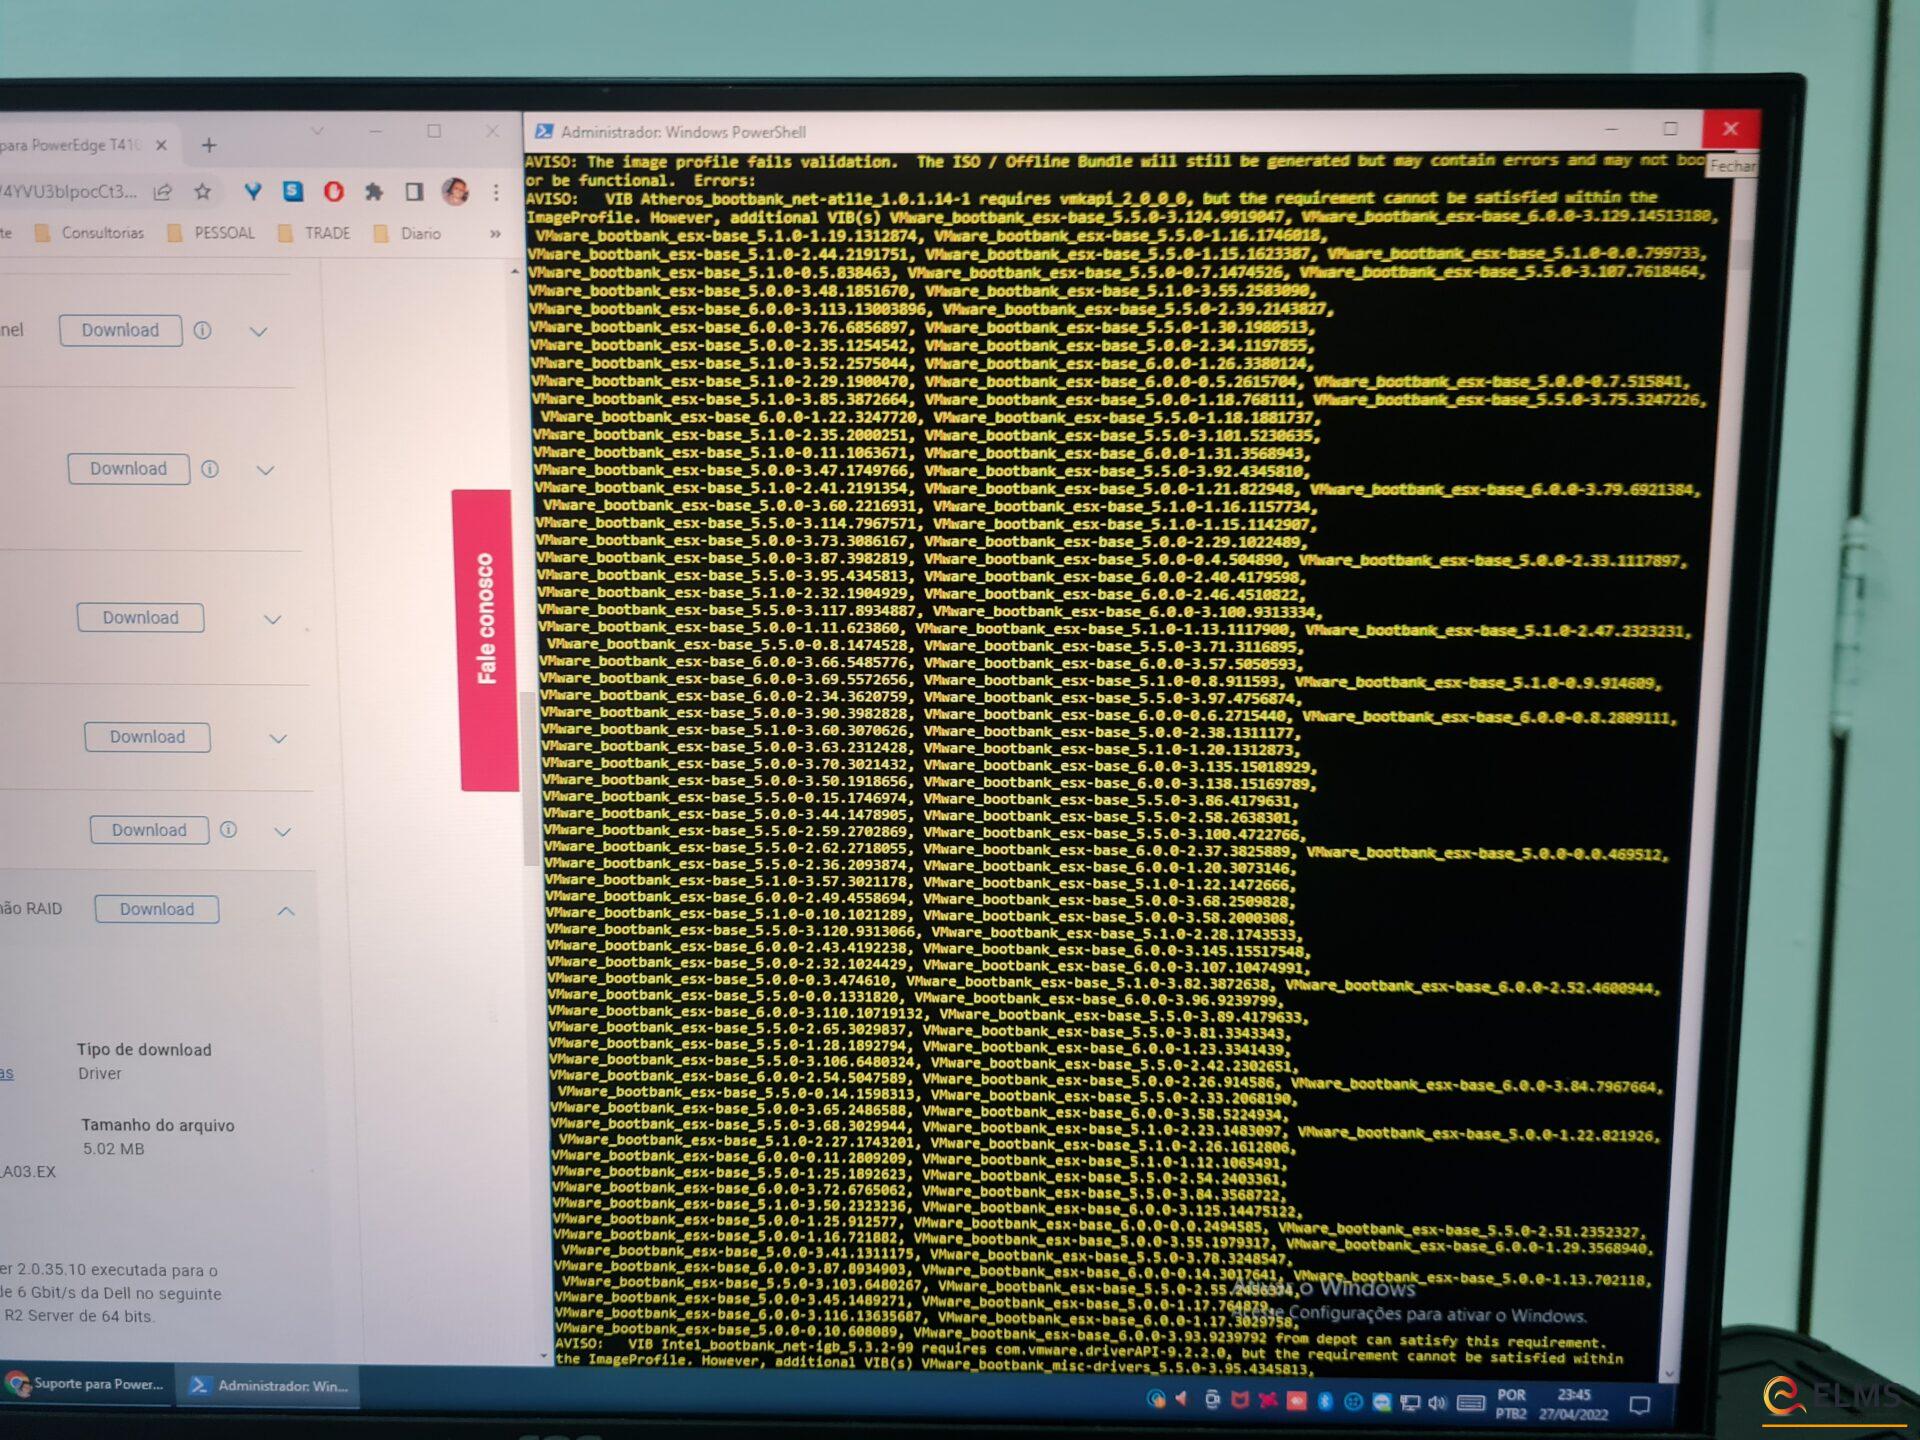1920x1440 pixels.
Task: Open the tab search chevron in Chrome
Action: 317,131
